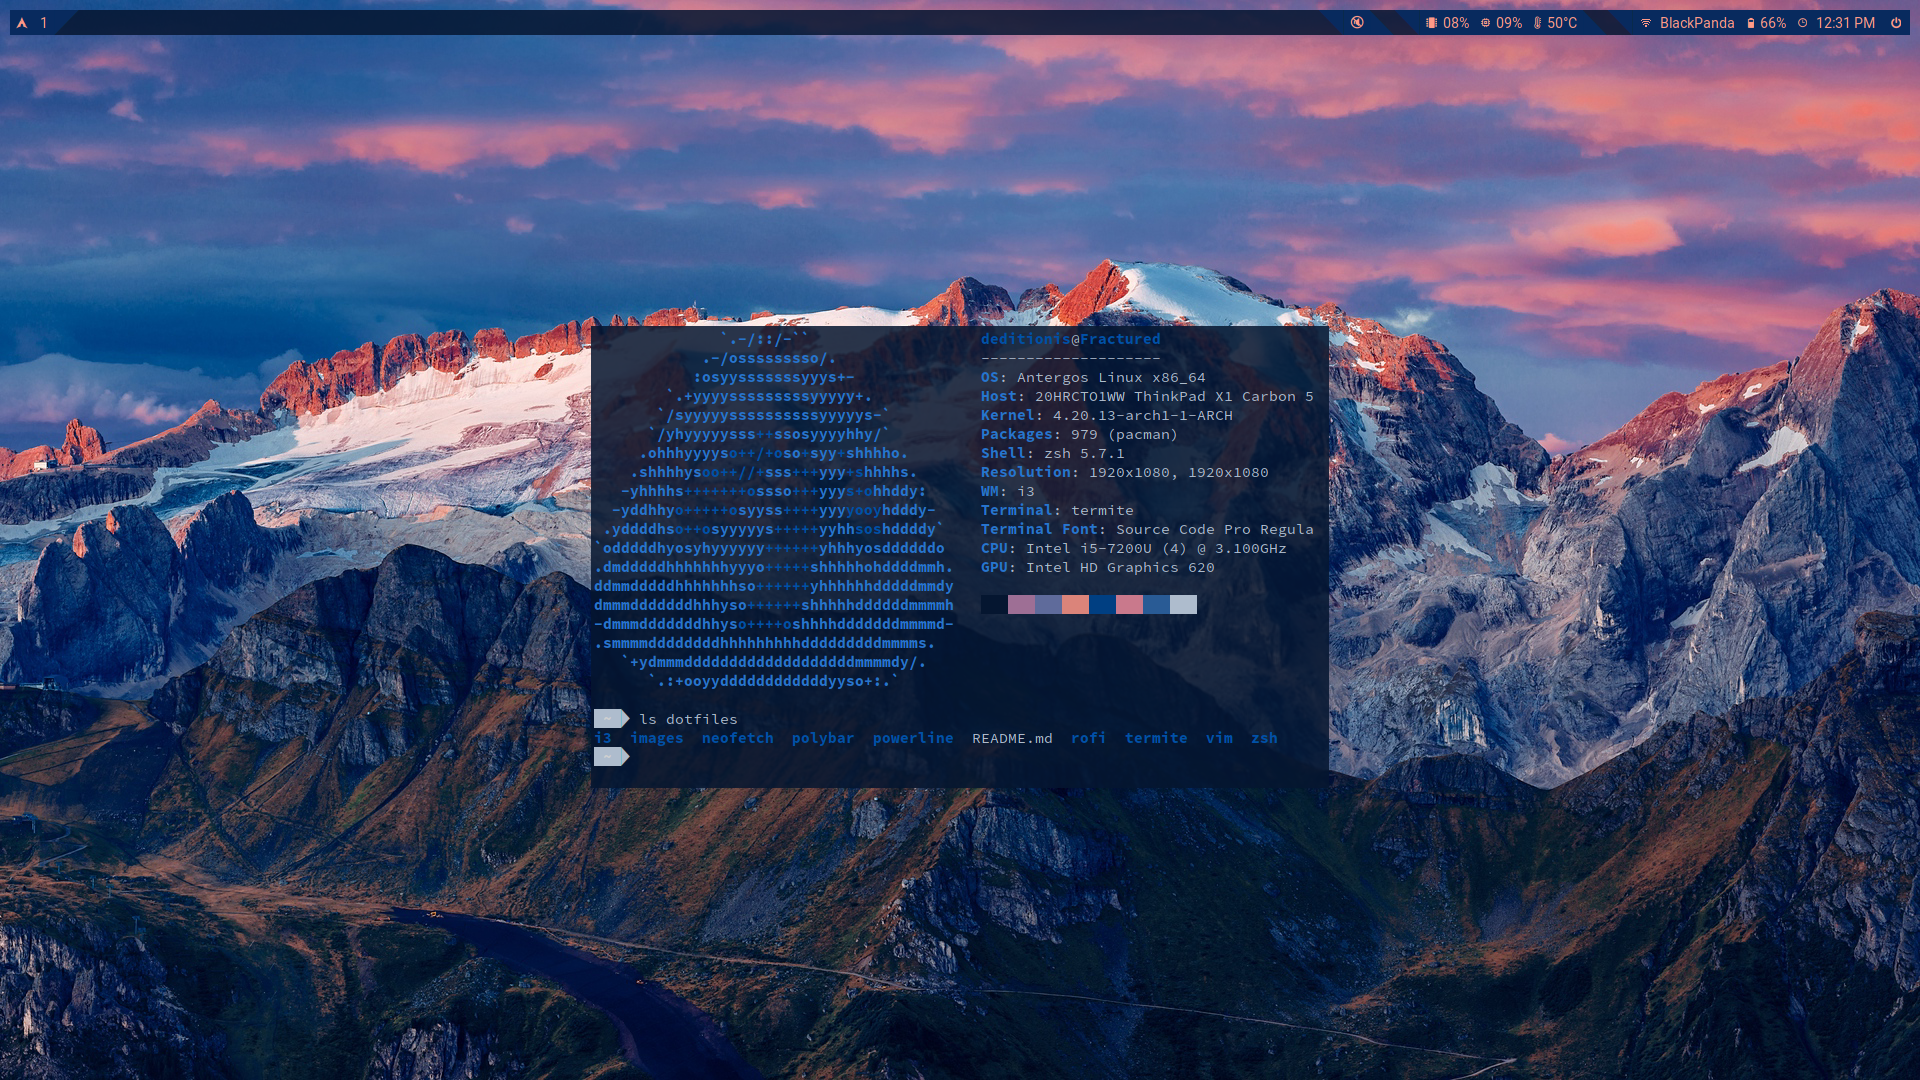Click the polybar directory name

(822, 738)
